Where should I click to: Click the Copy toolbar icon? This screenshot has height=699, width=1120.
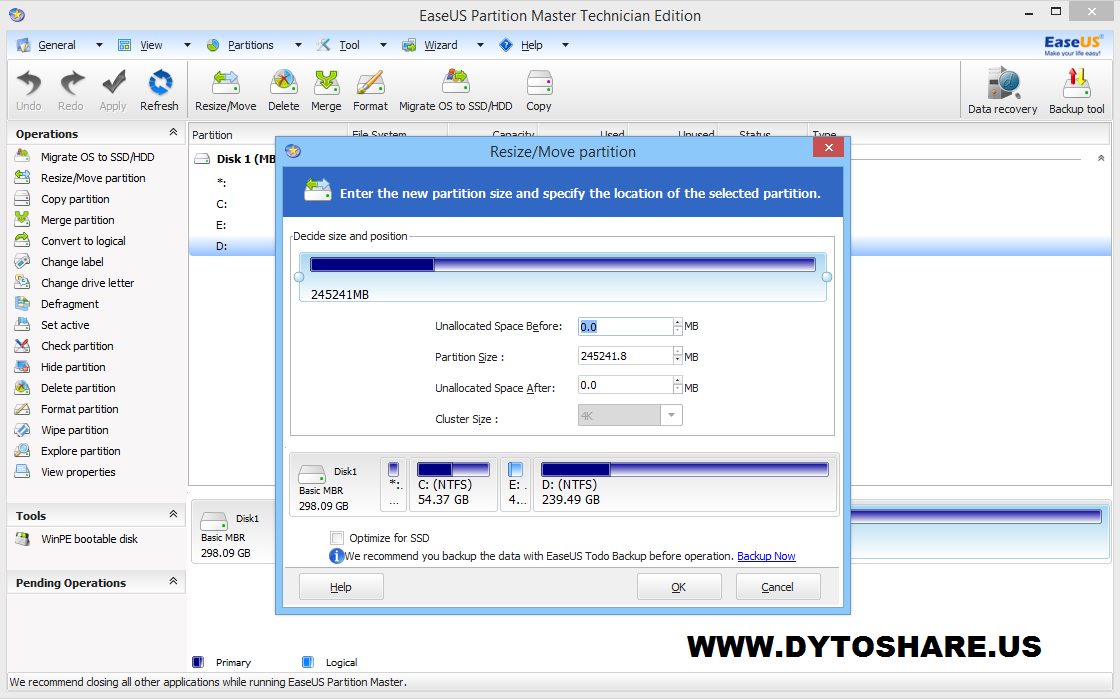click(539, 90)
